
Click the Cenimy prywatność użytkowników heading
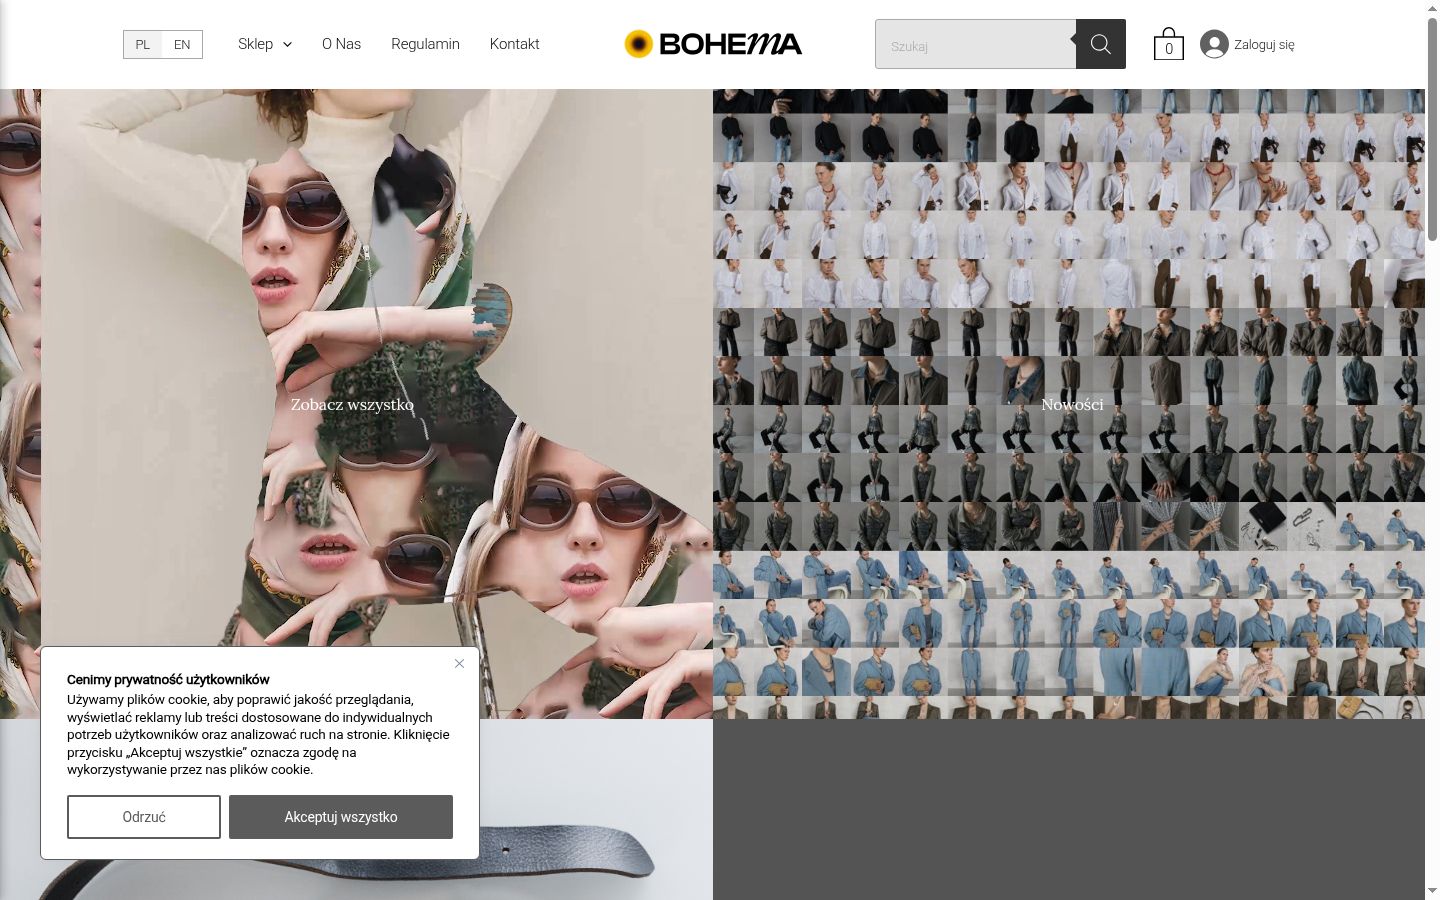[168, 679]
